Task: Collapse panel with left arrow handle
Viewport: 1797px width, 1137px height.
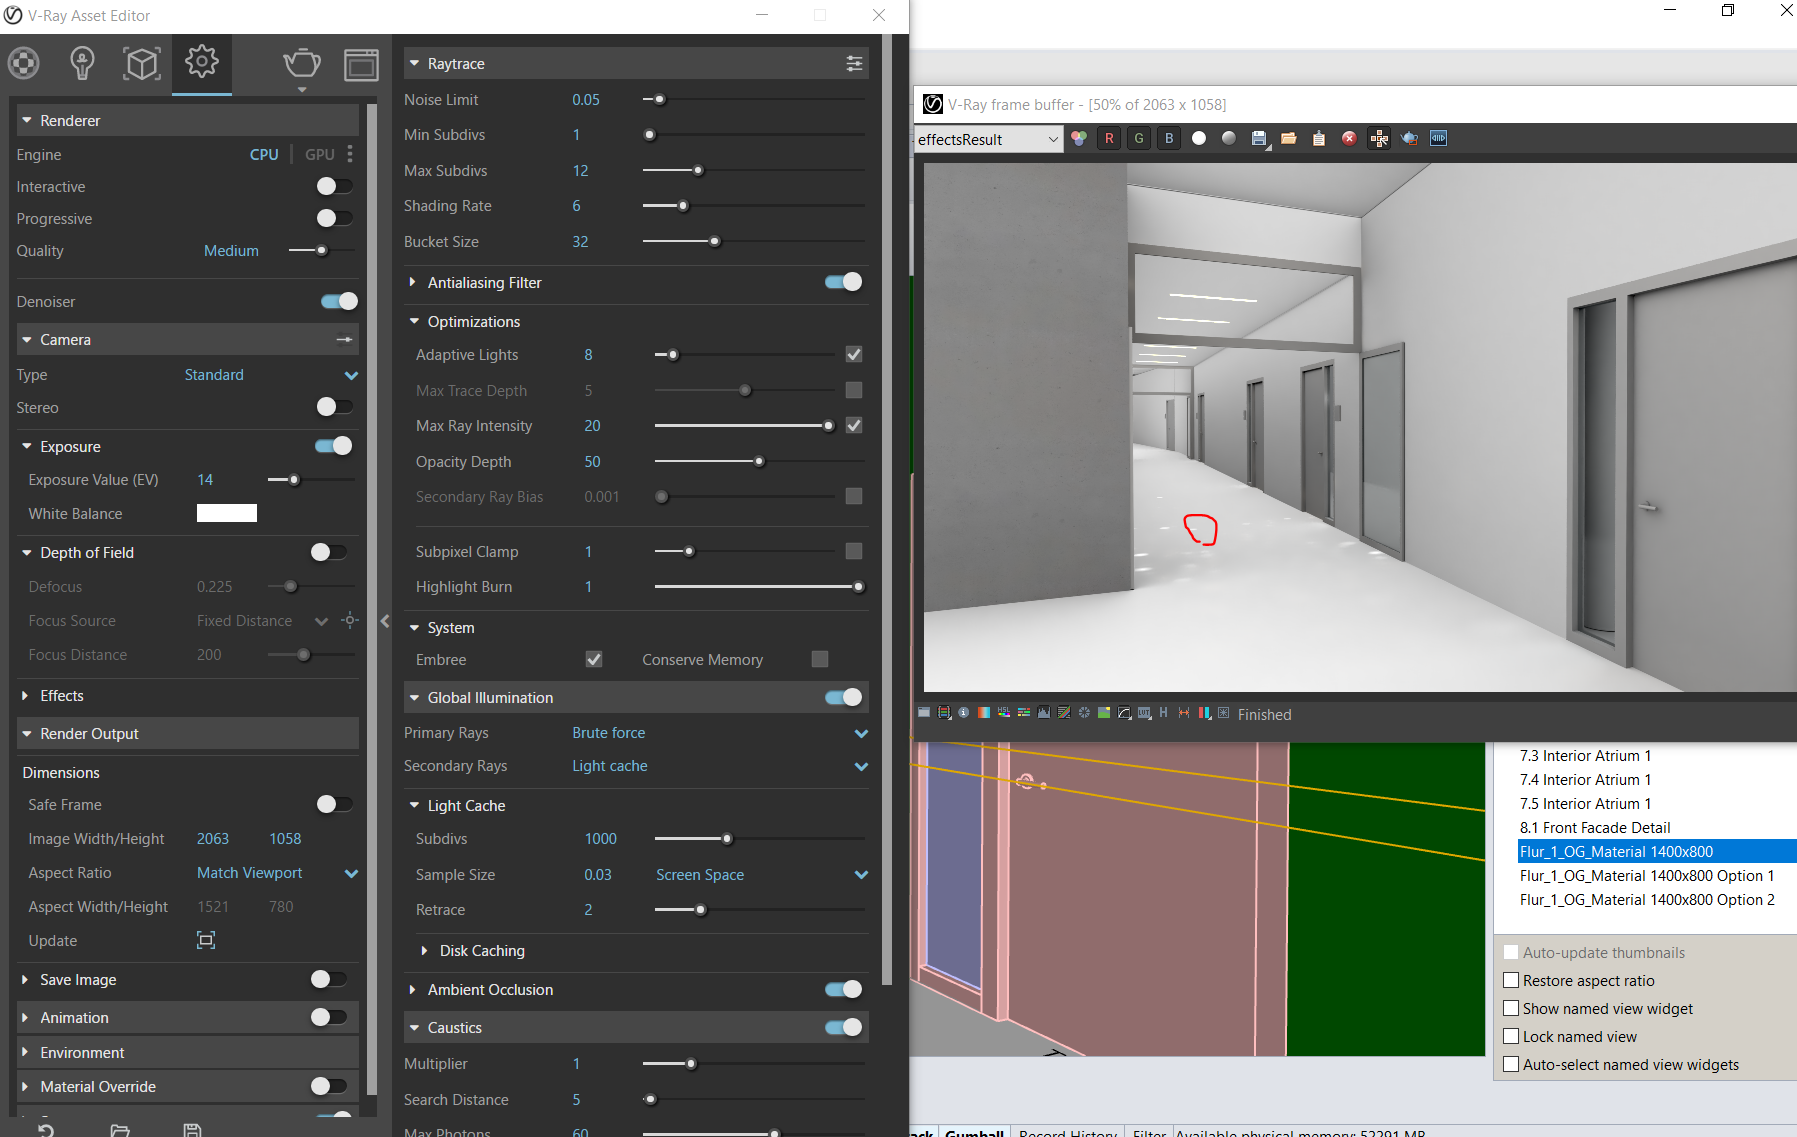Action: click(385, 621)
